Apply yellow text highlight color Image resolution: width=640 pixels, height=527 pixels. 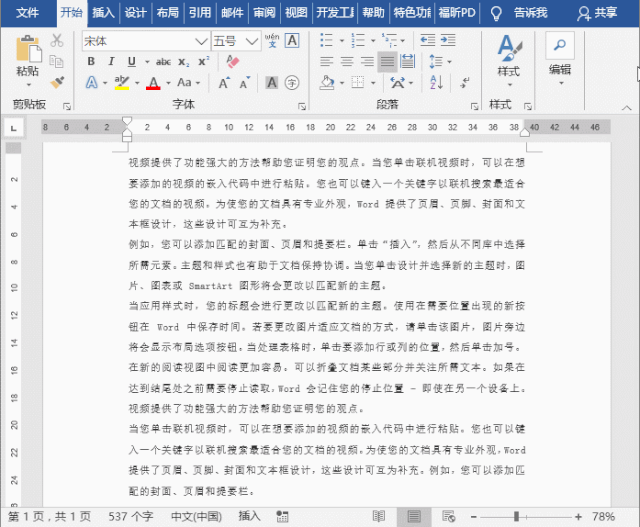point(122,82)
